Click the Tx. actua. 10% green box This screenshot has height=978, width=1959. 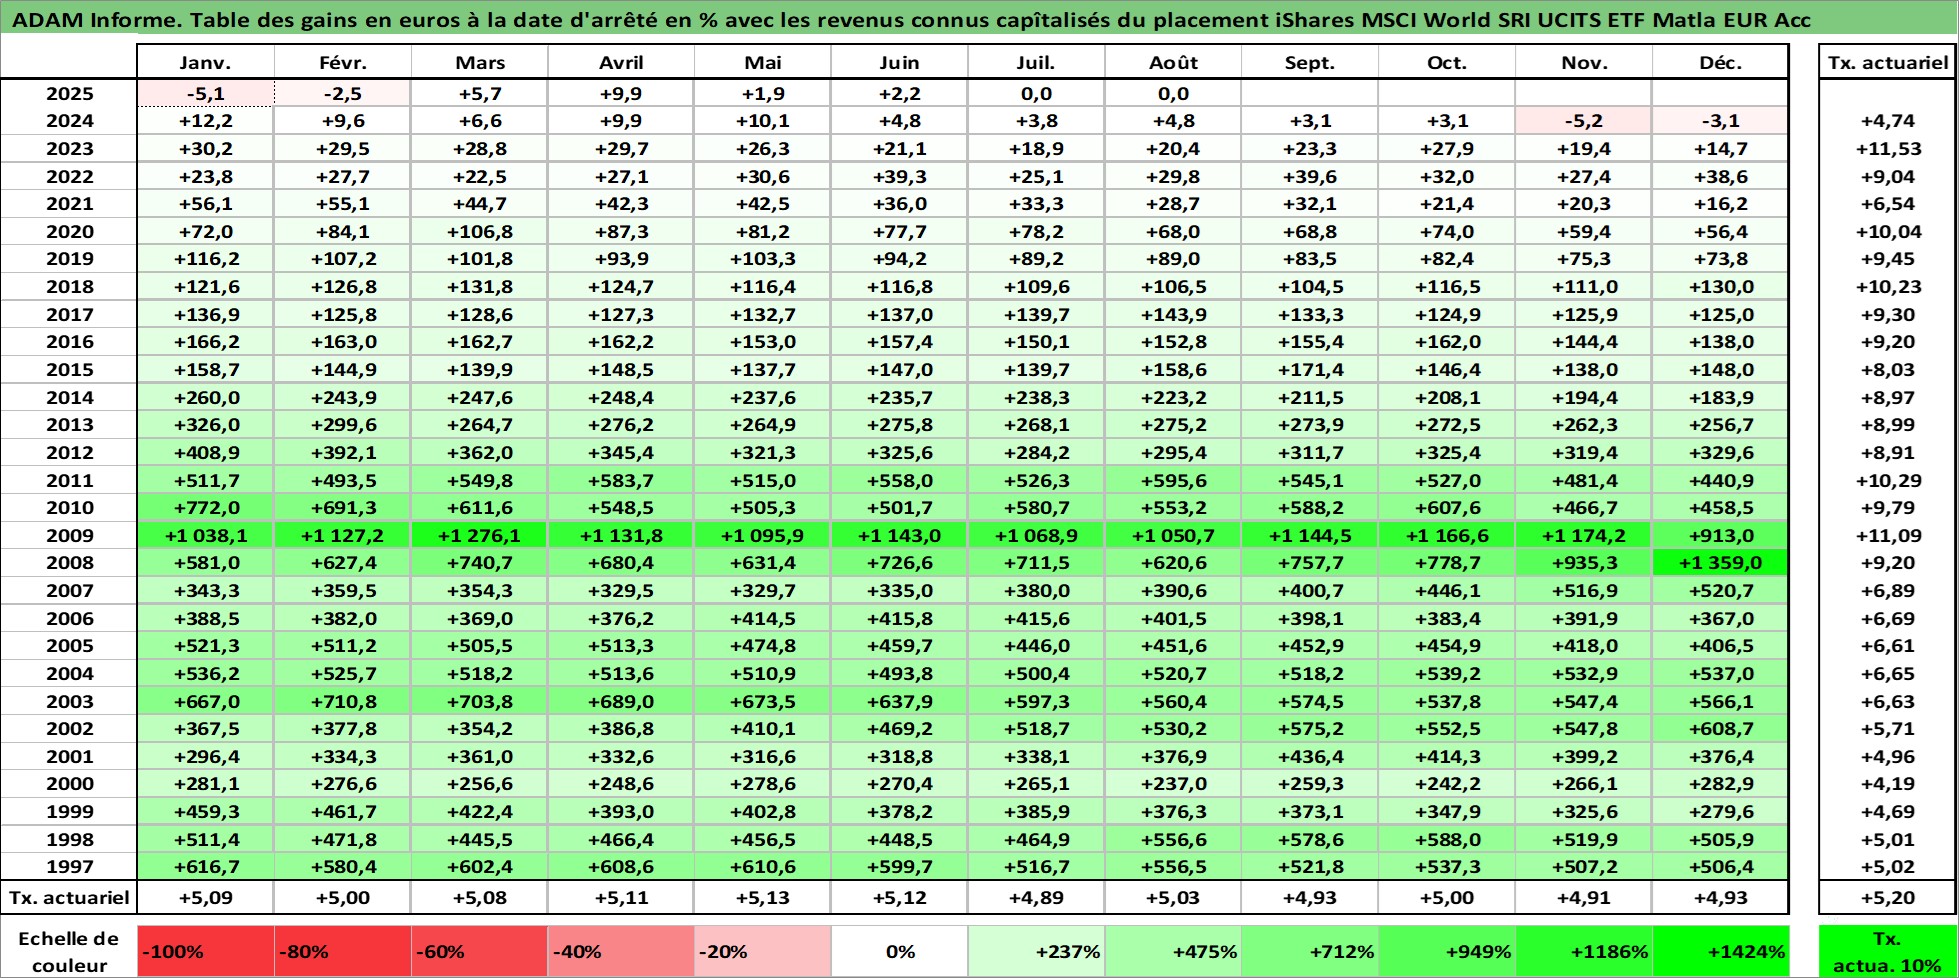(1888, 952)
